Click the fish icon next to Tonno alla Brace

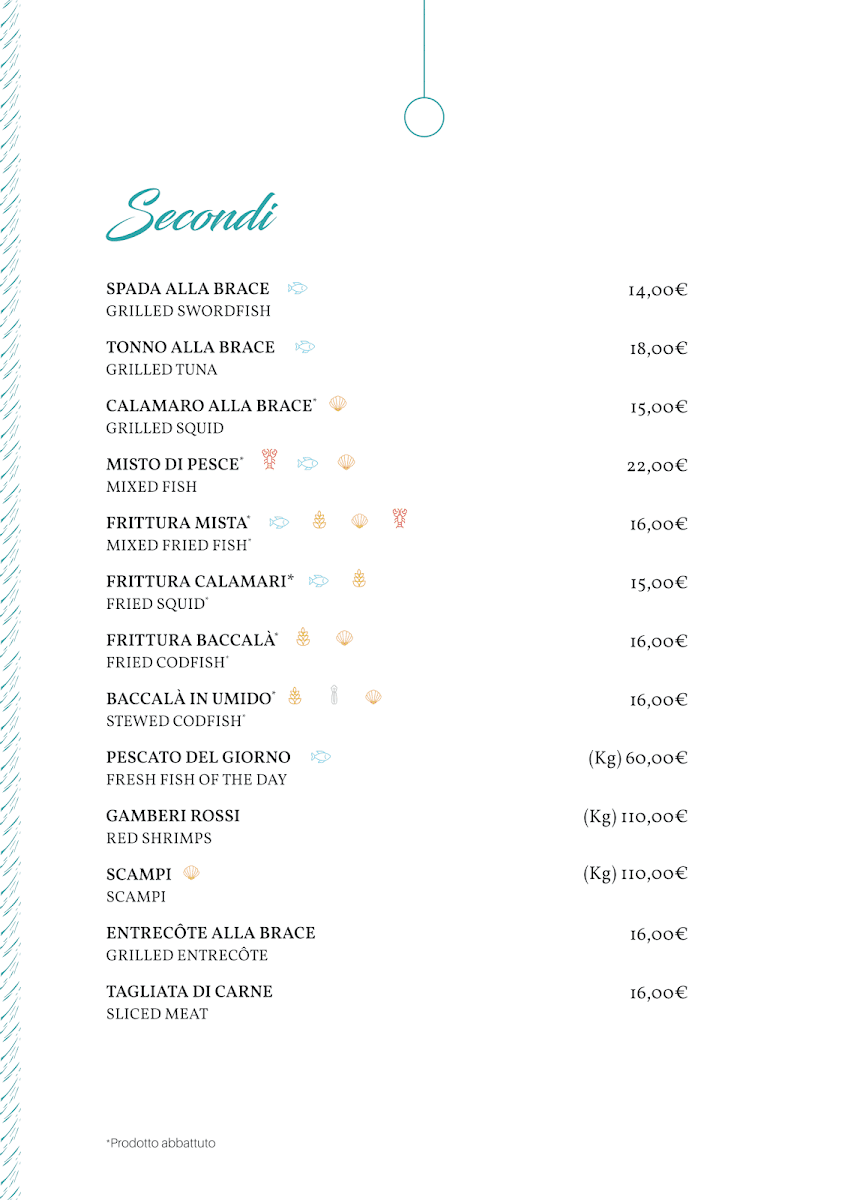click(305, 347)
